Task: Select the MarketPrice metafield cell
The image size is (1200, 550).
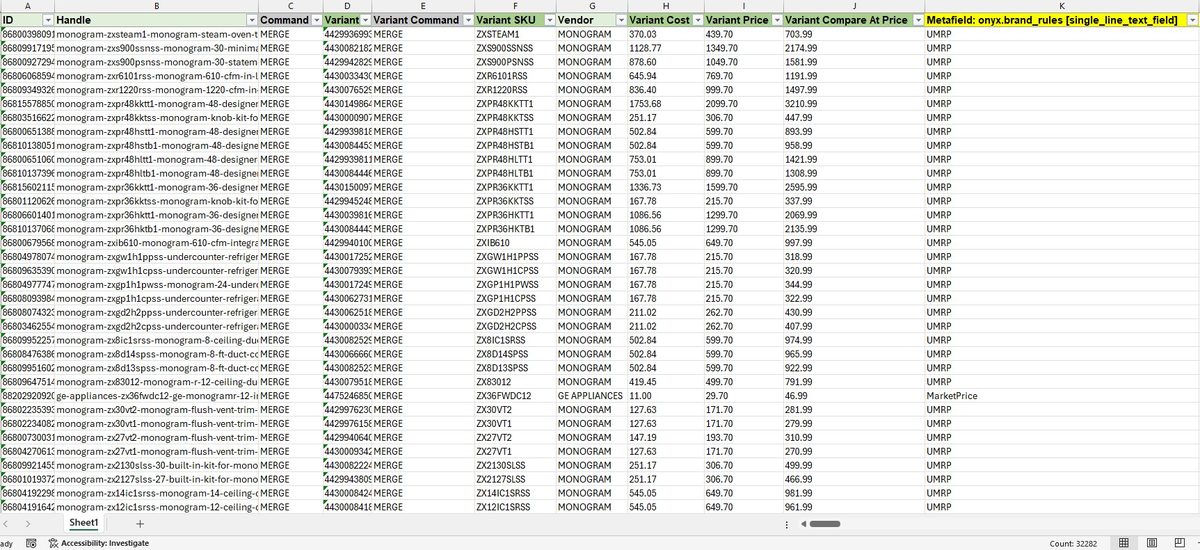Action: pyautogui.click(x=1061, y=395)
